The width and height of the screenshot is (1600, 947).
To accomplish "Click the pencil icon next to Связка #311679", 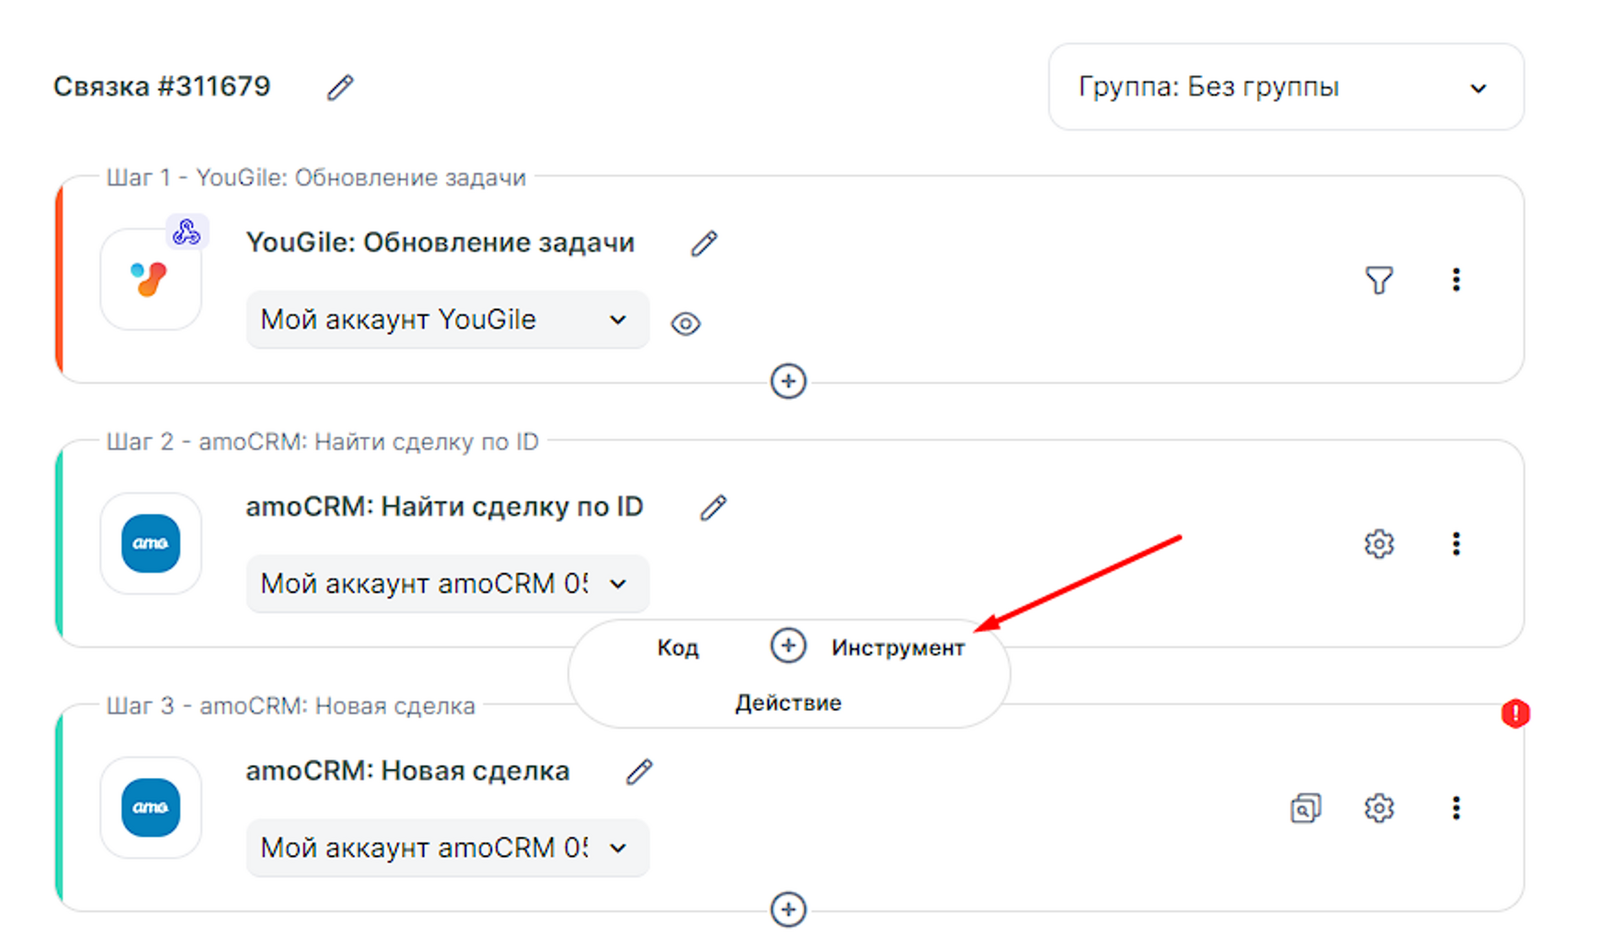I will 340,88.
